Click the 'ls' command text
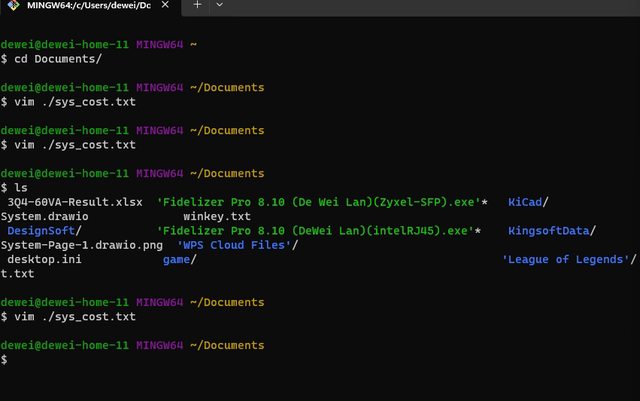The width and height of the screenshot is (640, 401). pyautogui.click(x=18, y=188)
